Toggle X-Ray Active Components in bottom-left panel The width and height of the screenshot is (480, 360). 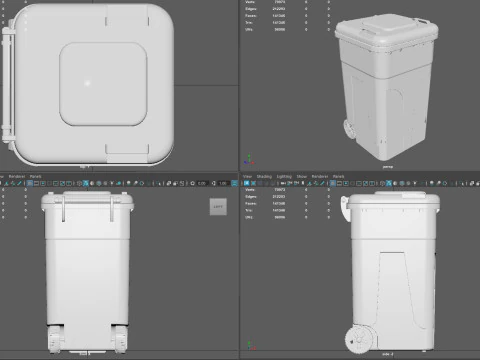click(175, 183)
